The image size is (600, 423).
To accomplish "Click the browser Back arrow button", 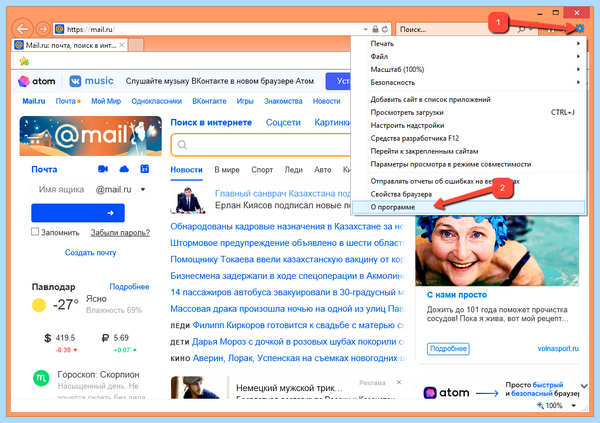I will coord(23,29).
